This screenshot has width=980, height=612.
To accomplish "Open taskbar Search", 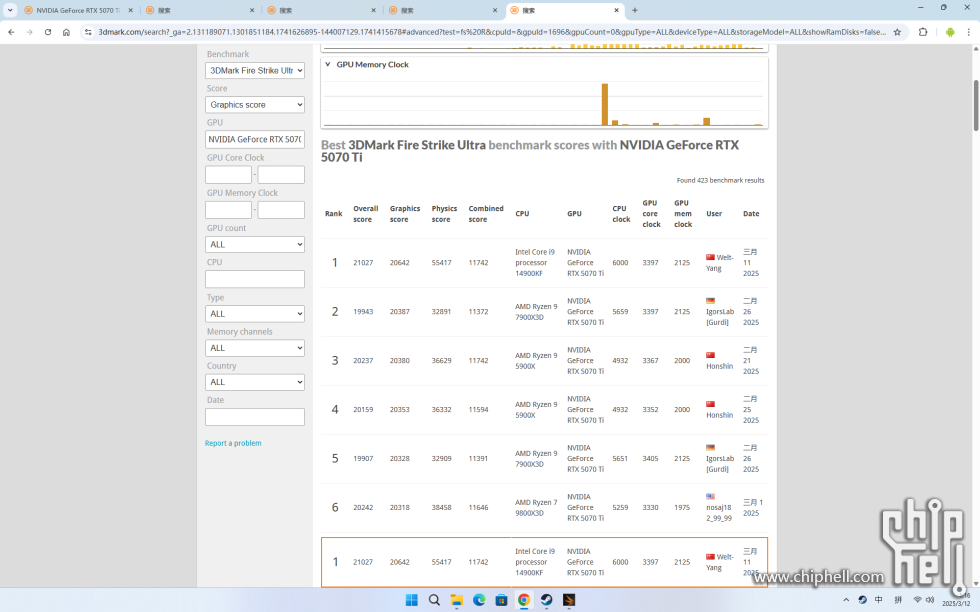I will 434,600.
